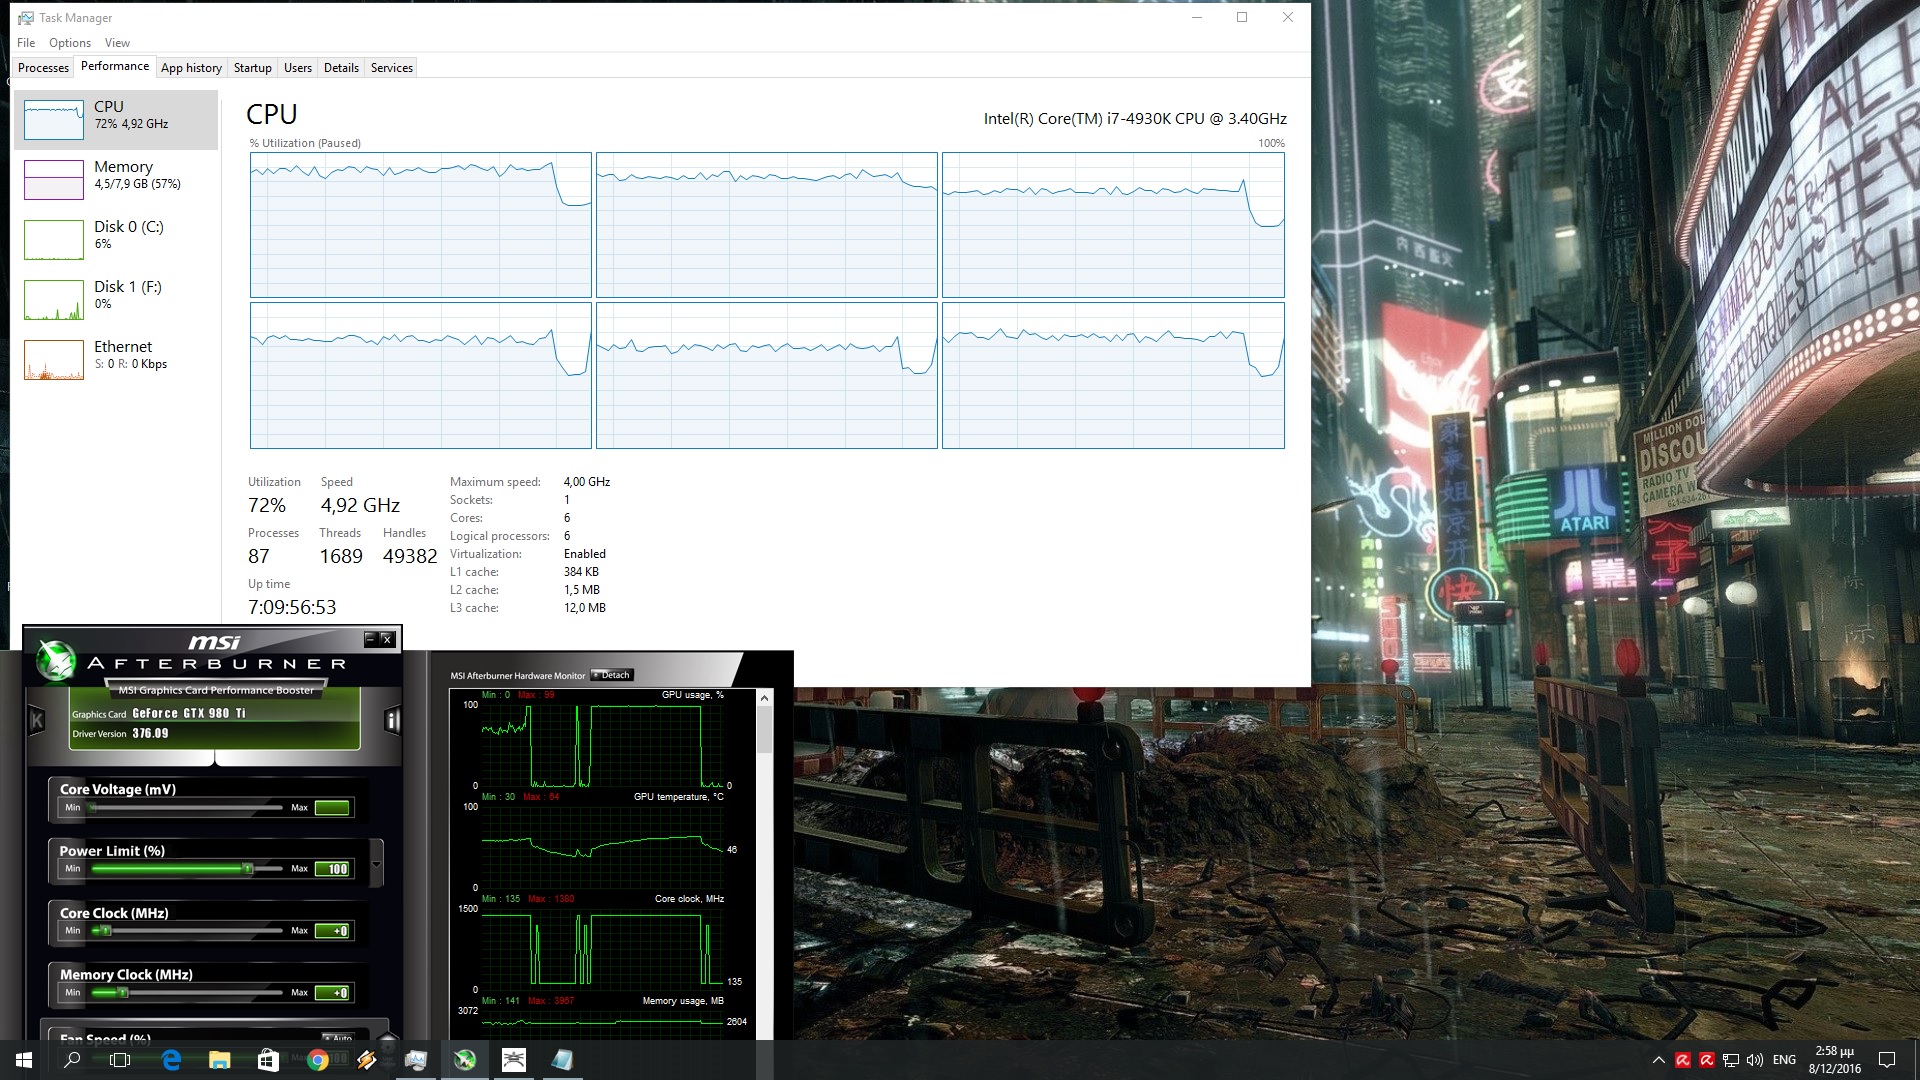Click the Afterburner information 'i' icon
1920x1080 pixels.
click(392, 720)
